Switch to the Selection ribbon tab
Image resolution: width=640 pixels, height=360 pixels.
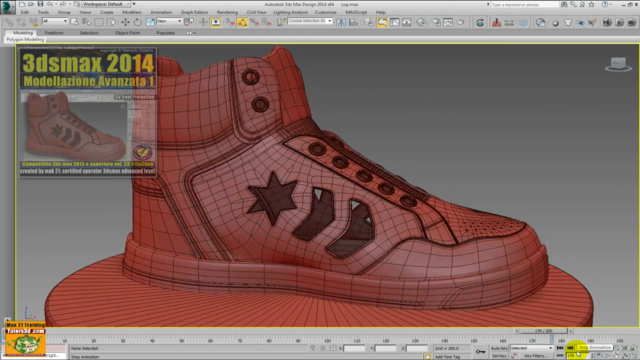(89, 33)
